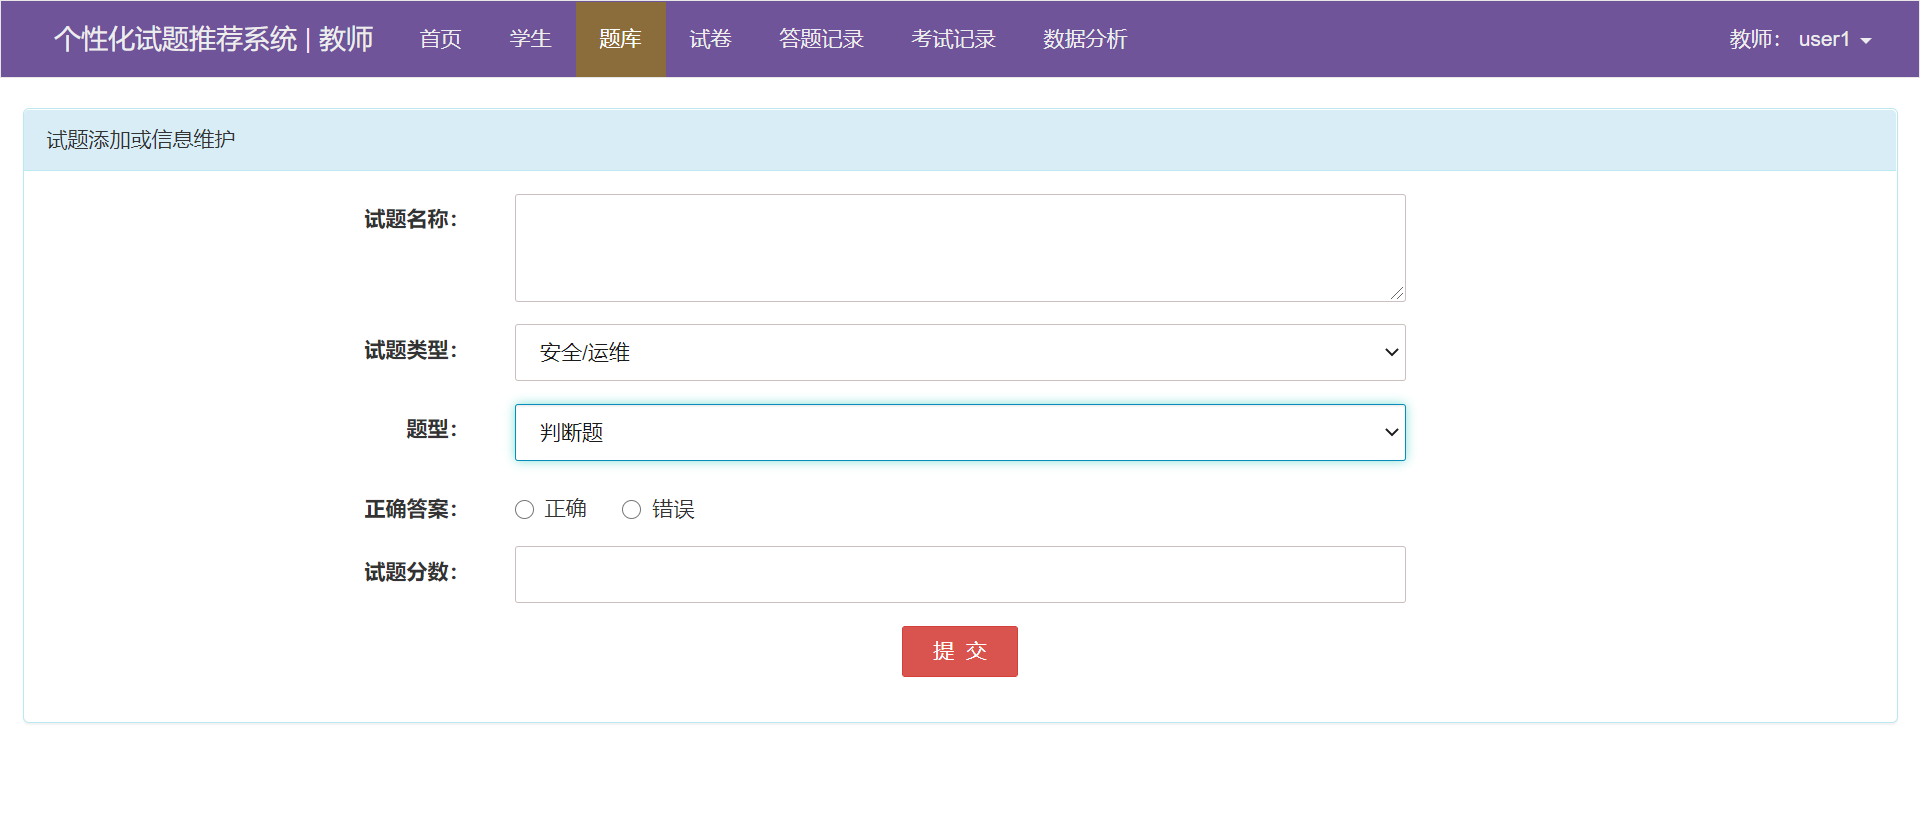This screenshot has height=824, width=1920.
Task: Expand the 试题类型 dropdown showing 安全/运维
Action: [960, 352]
